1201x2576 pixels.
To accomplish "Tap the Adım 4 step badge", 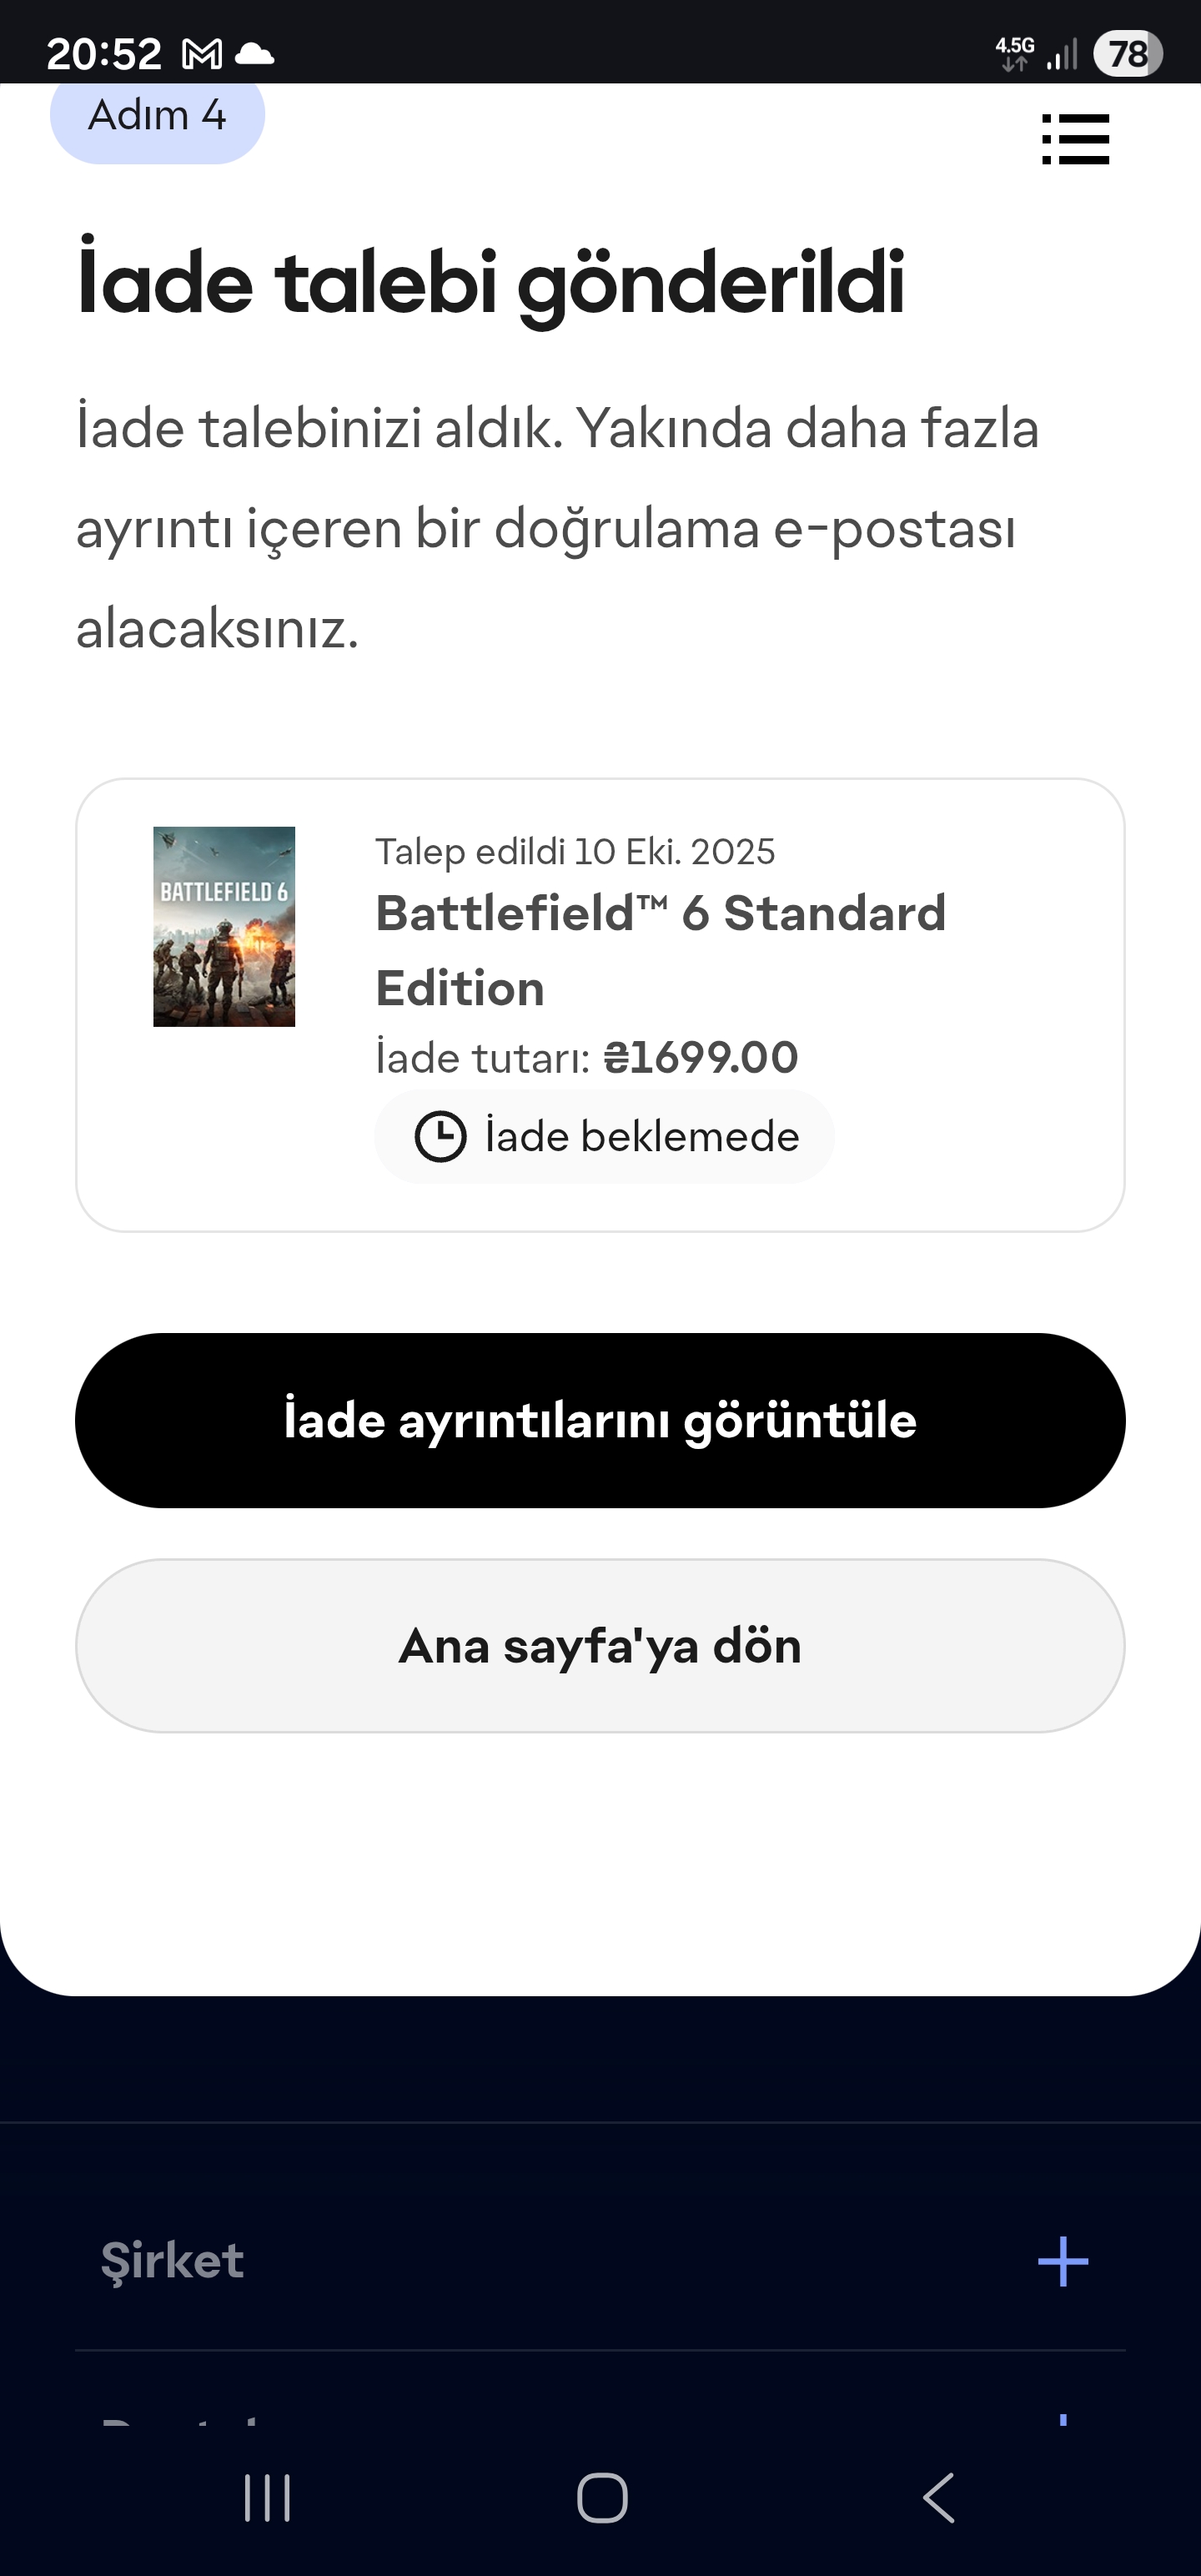I will click(157, 117).
